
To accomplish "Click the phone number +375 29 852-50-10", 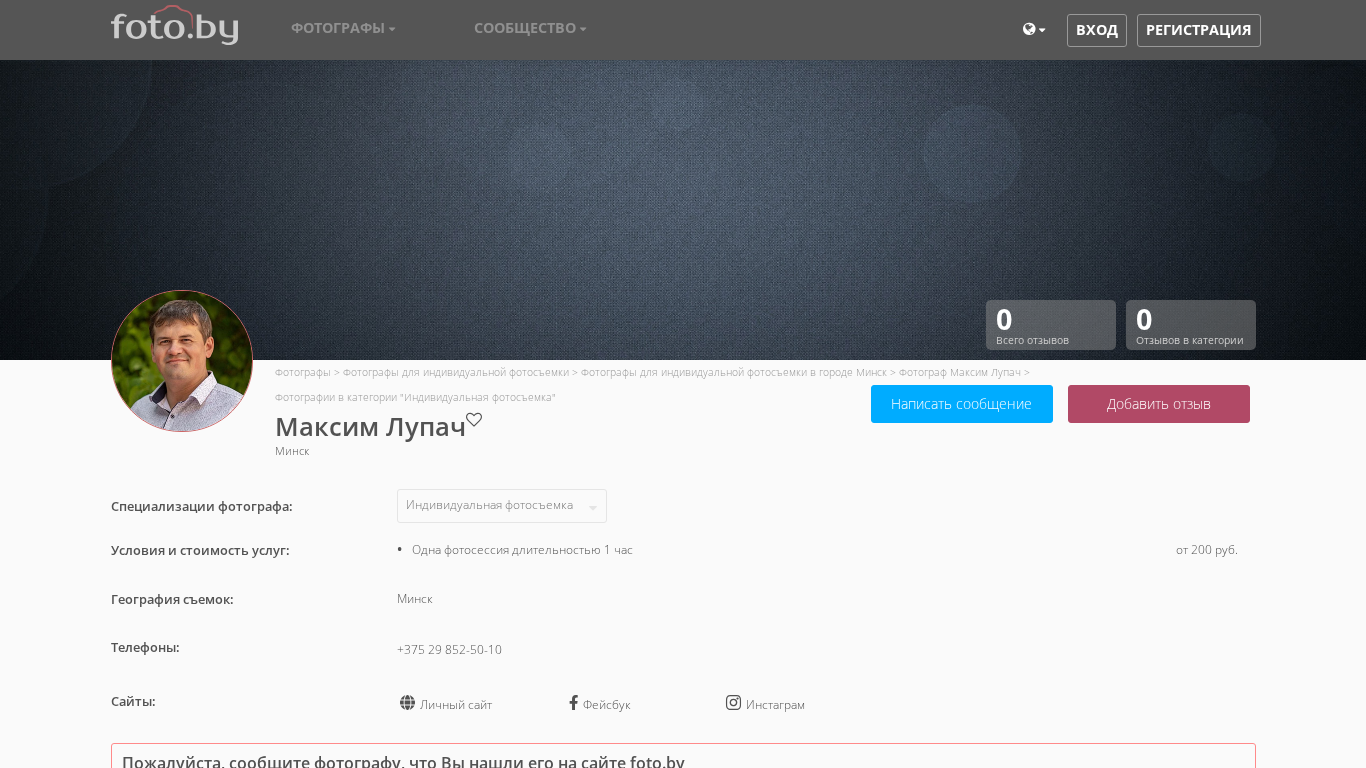I will coord(449,650).
